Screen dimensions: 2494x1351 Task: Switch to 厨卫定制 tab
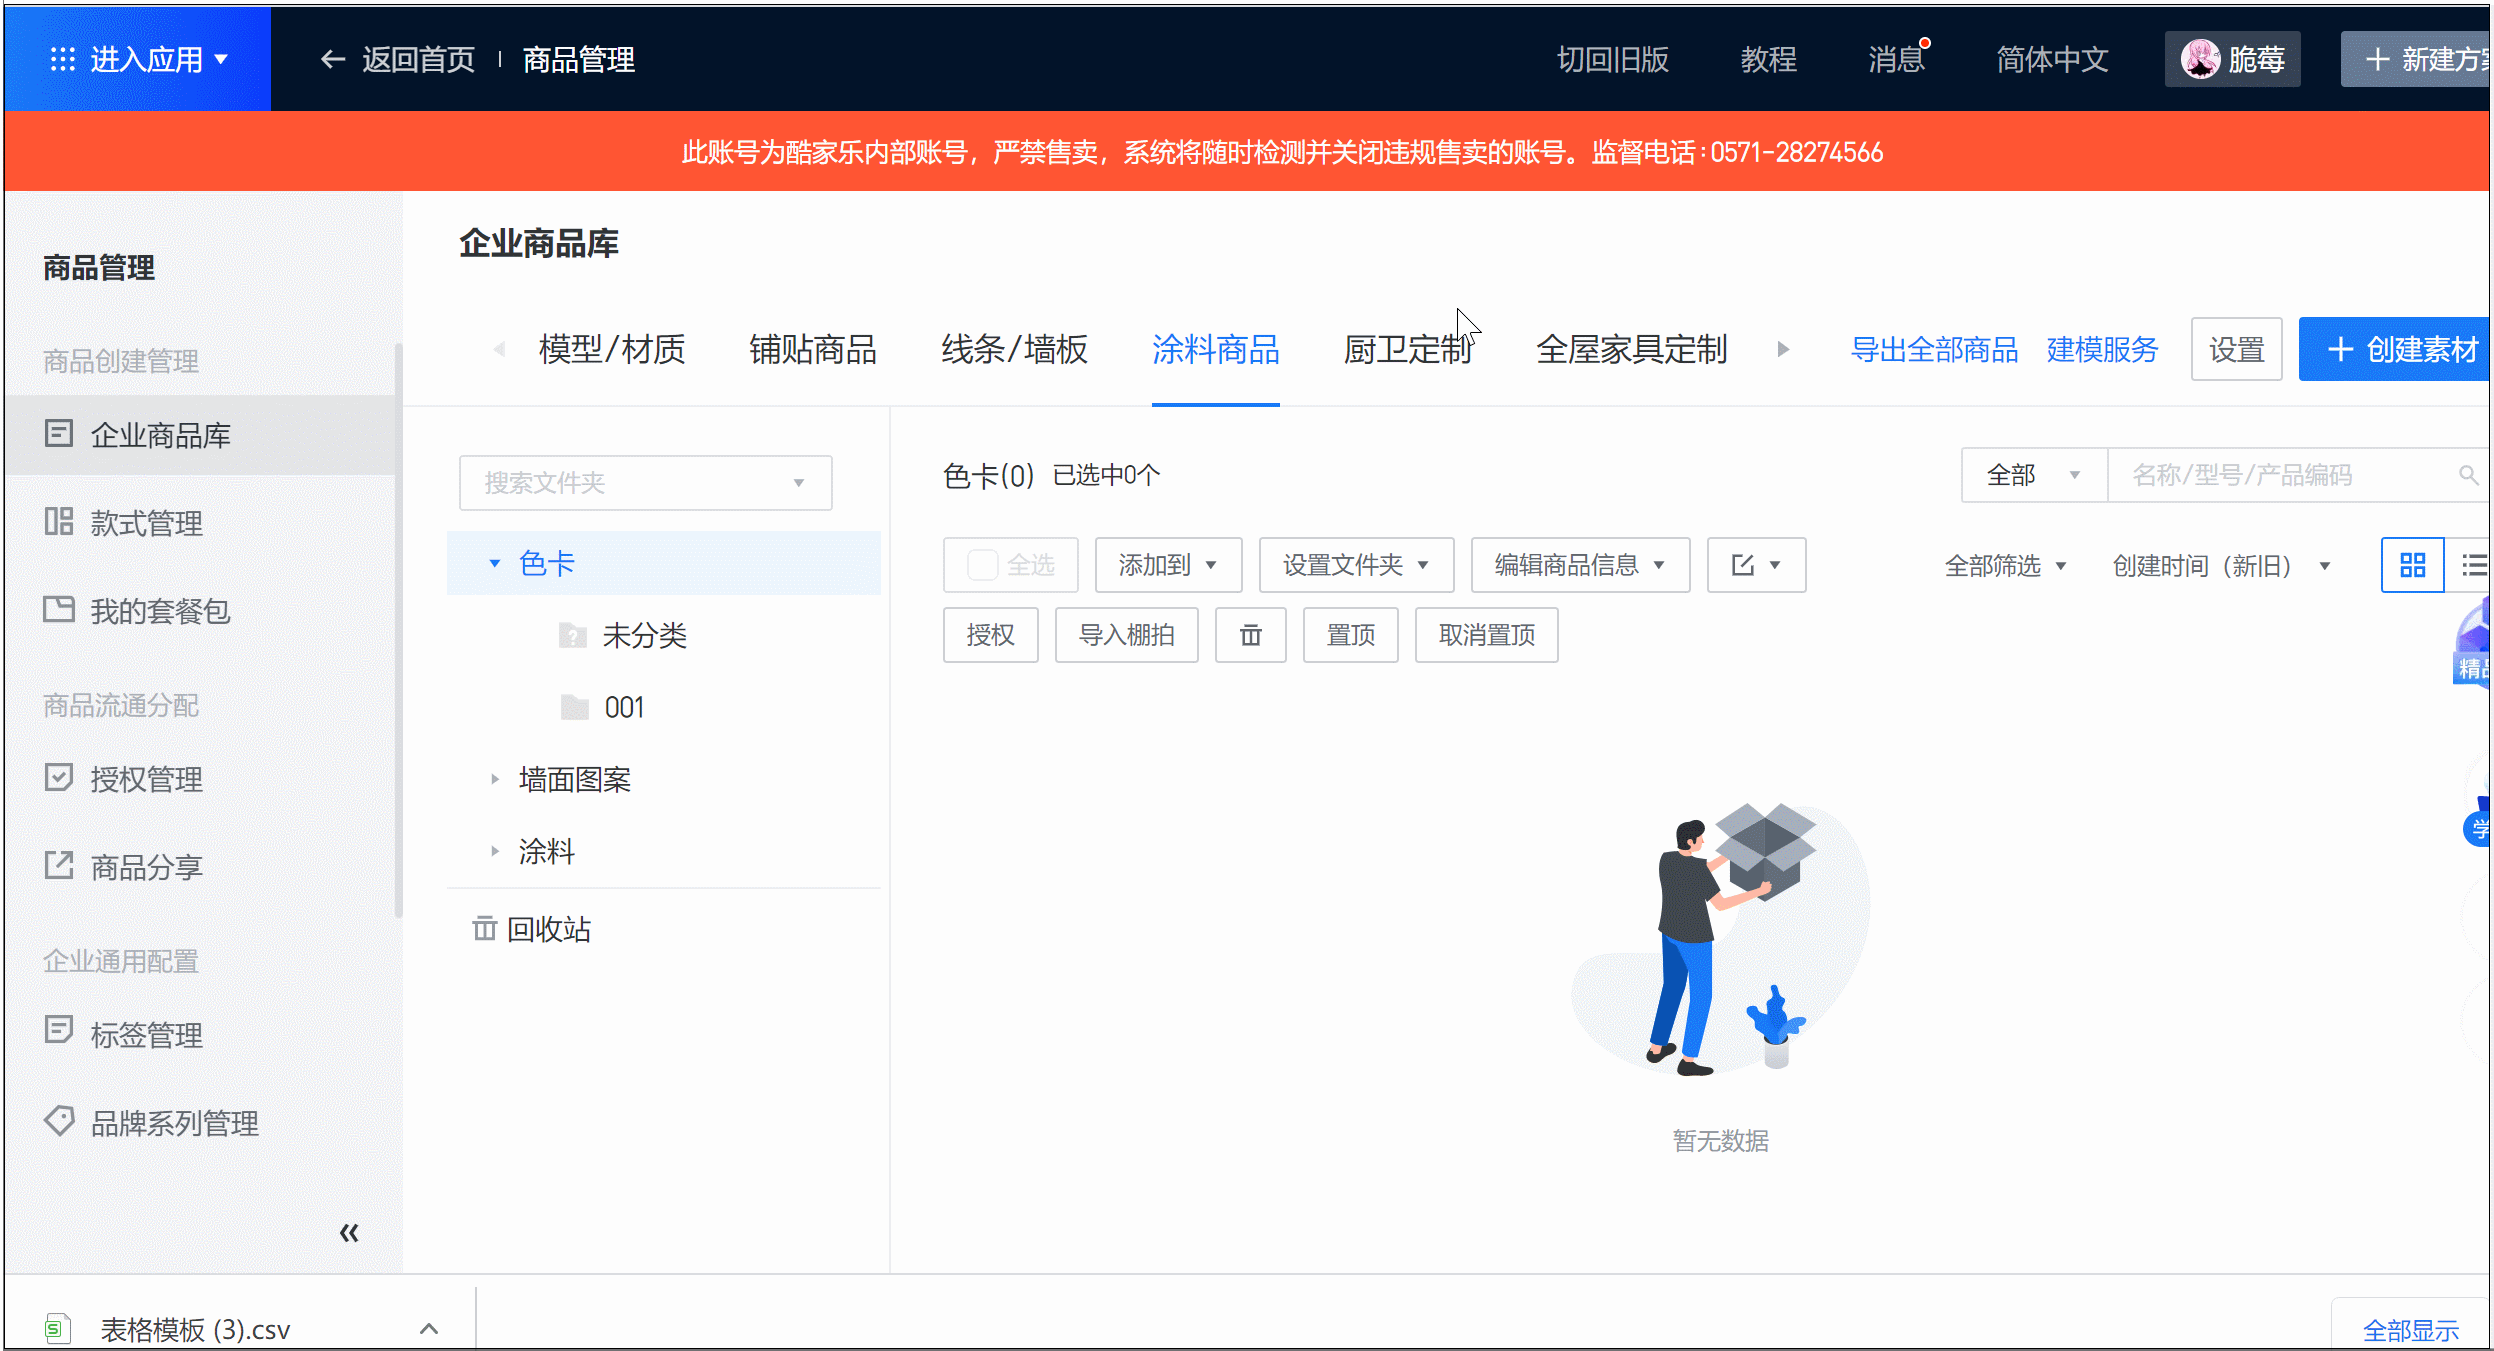(x=1406, y=349)
